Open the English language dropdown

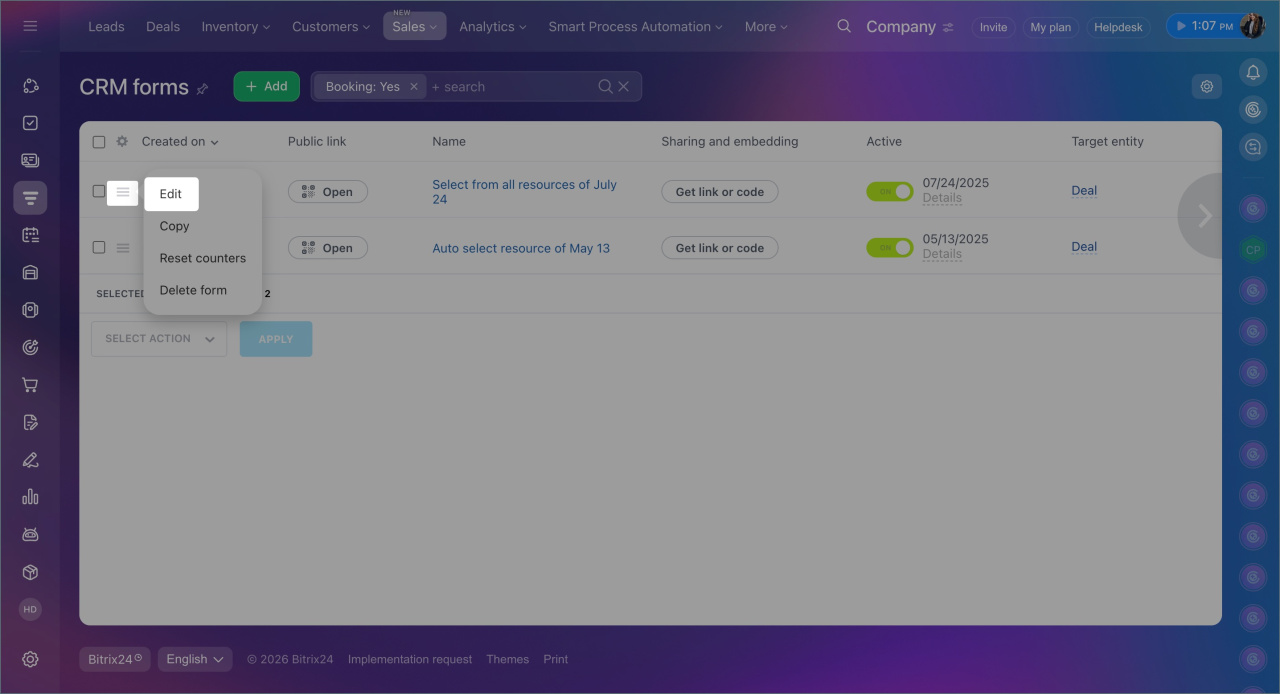click(195, 659)
